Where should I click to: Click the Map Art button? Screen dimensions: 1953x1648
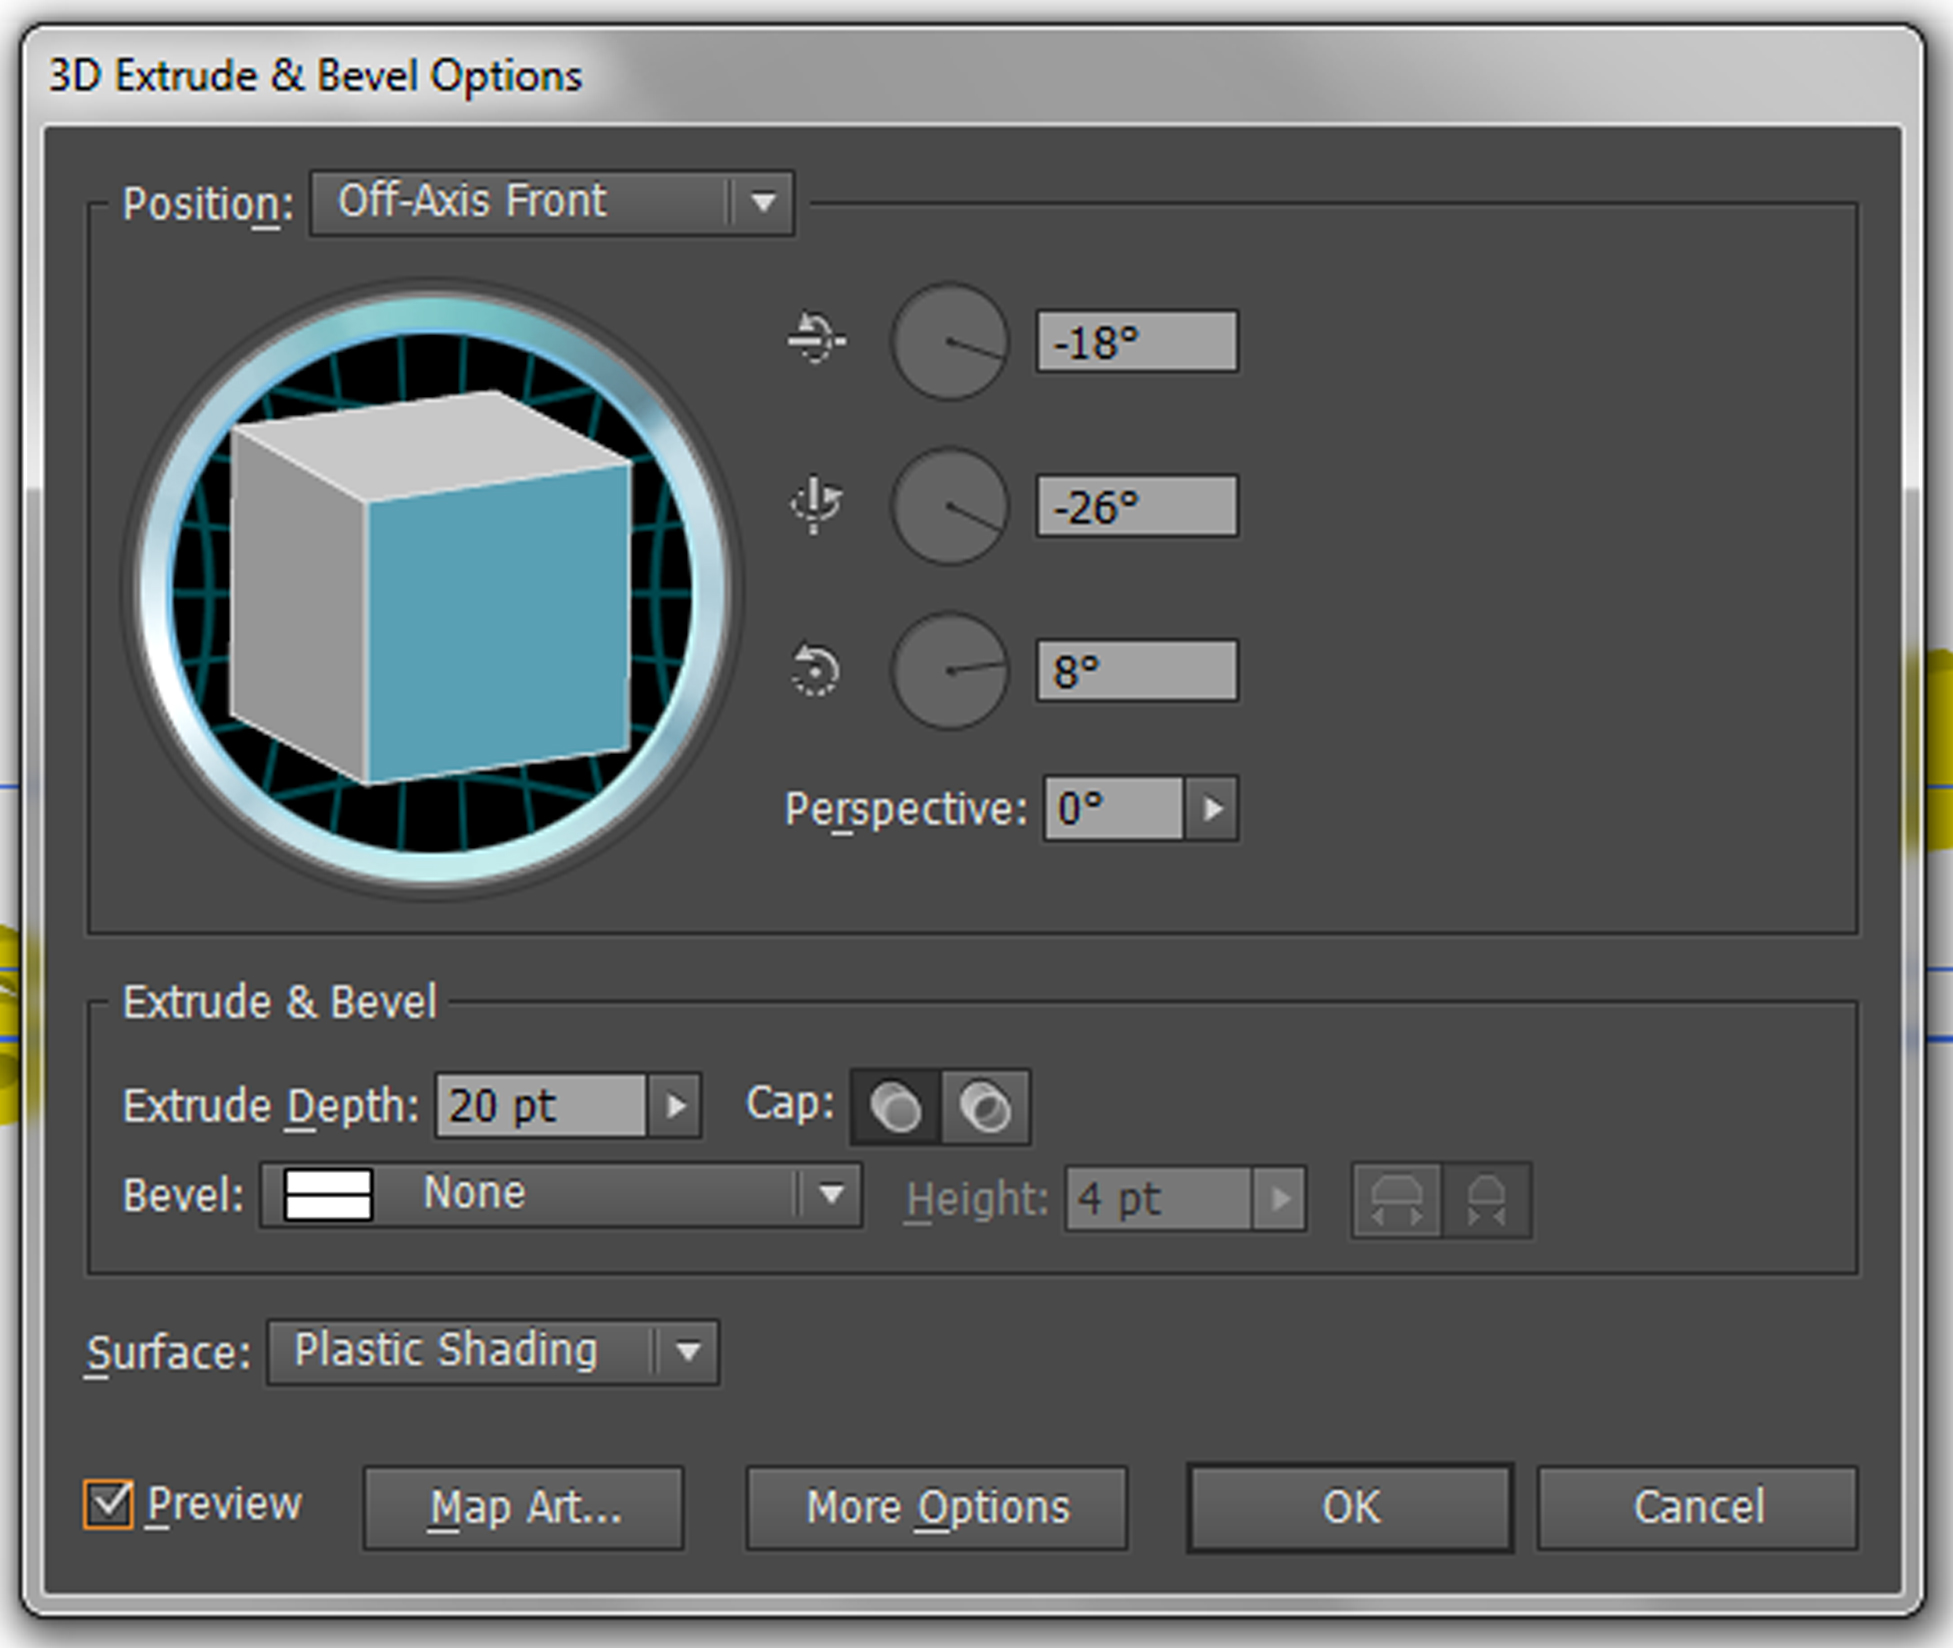point(524,1508)
